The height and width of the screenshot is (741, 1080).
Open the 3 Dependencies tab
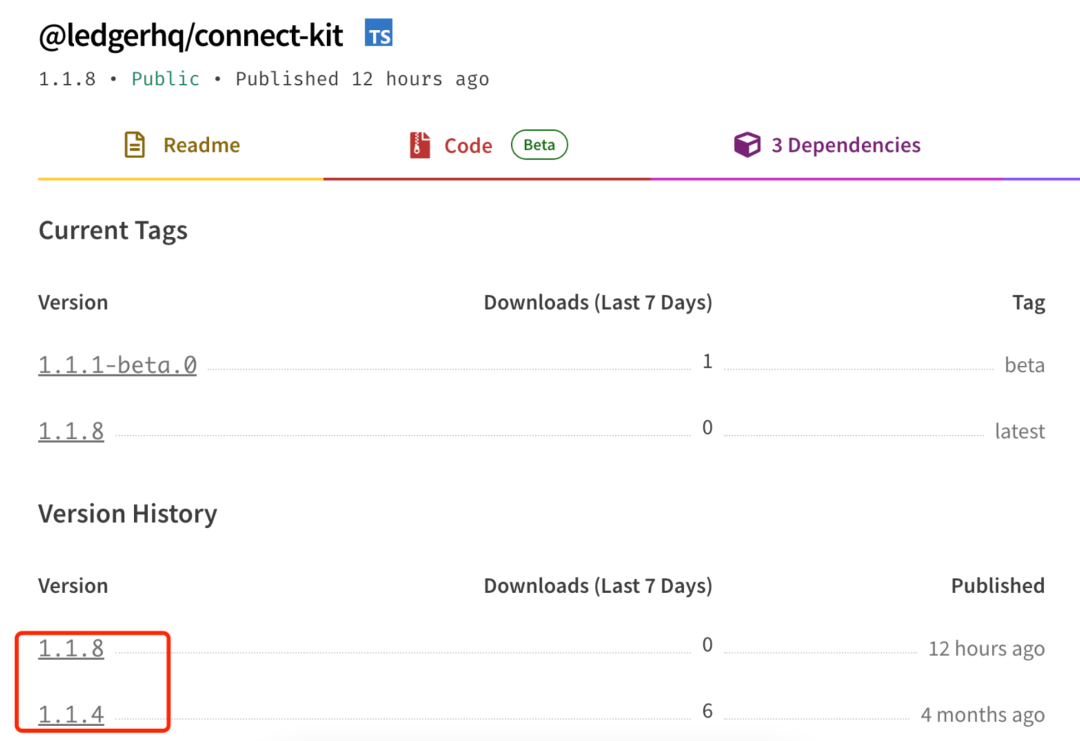[827, 145]
